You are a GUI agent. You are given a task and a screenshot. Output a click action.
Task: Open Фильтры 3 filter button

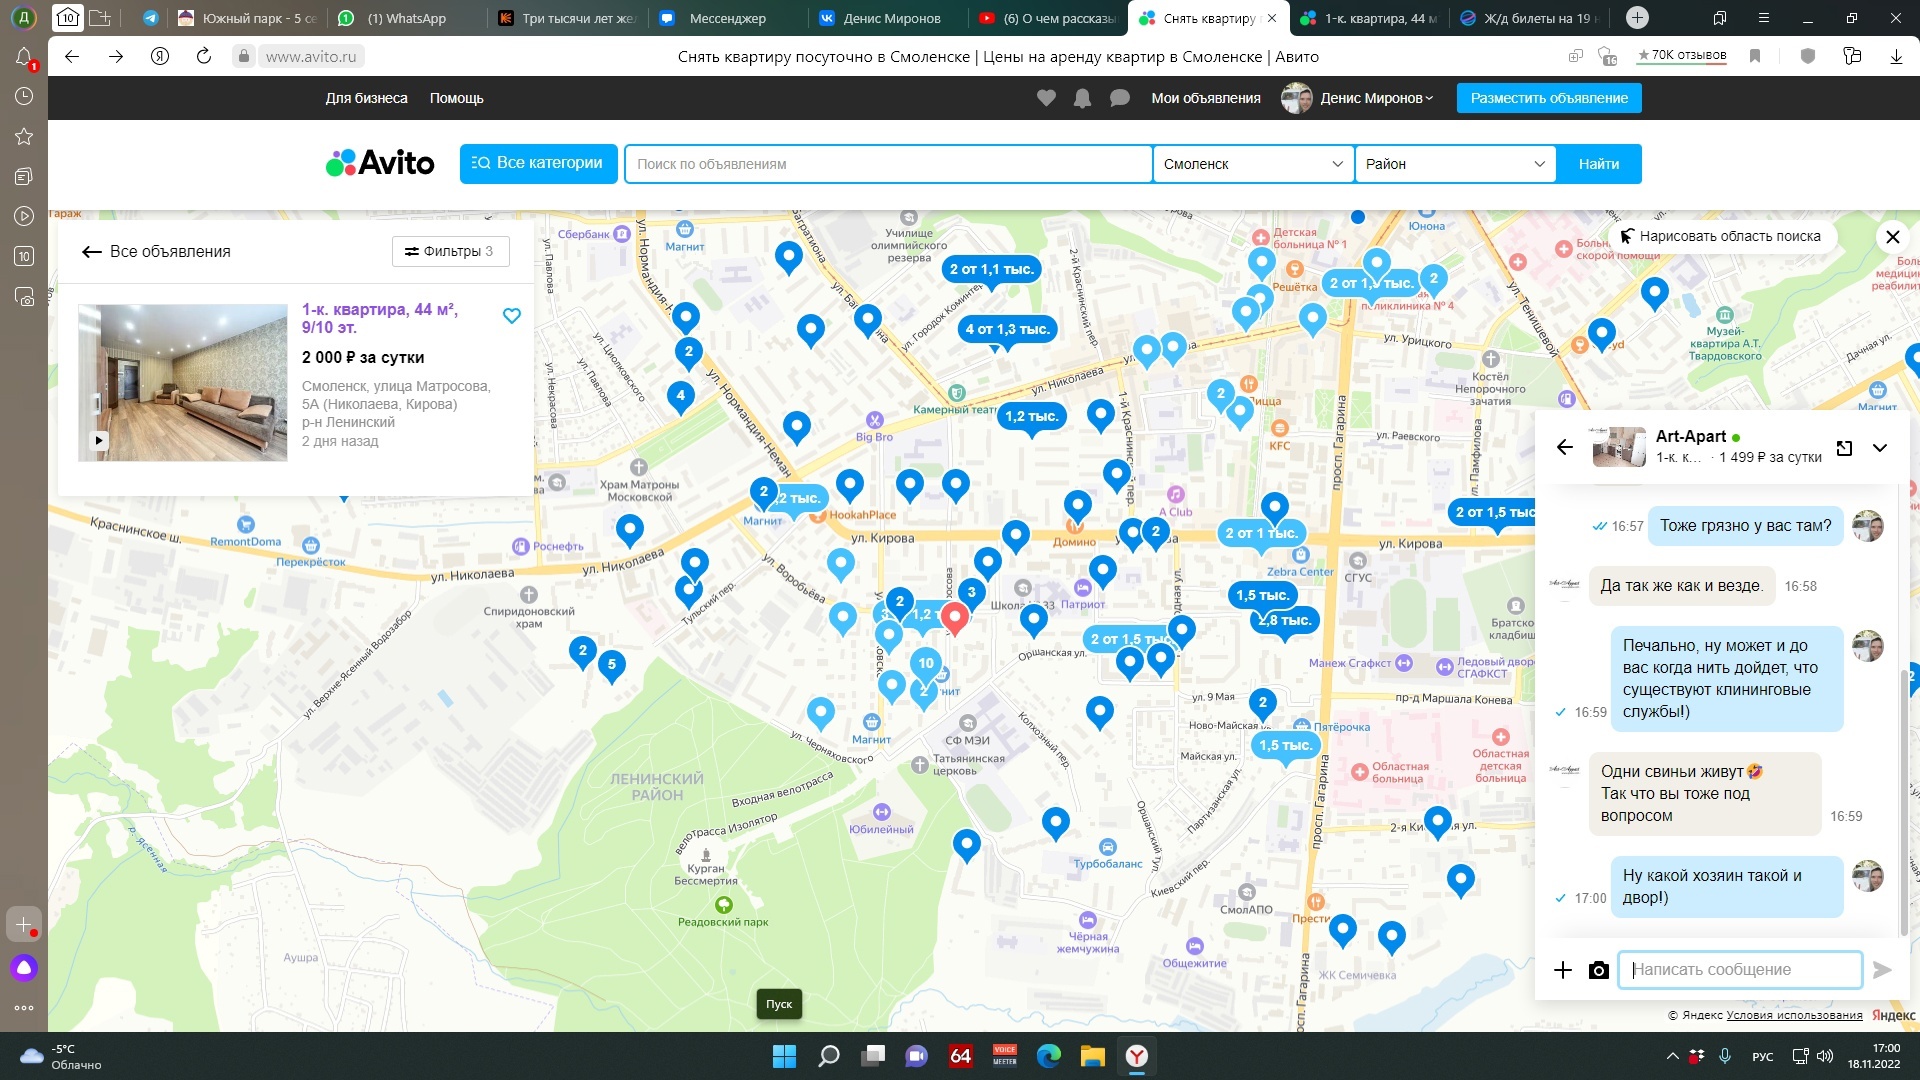tap(450, 252)
